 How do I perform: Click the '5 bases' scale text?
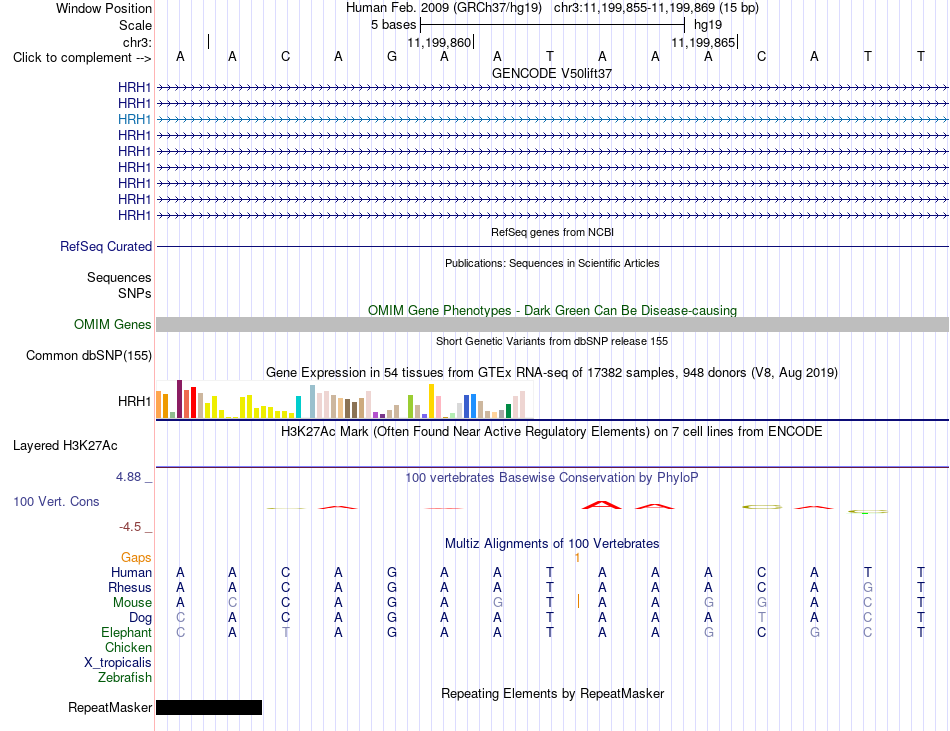[x=393, y=25]
